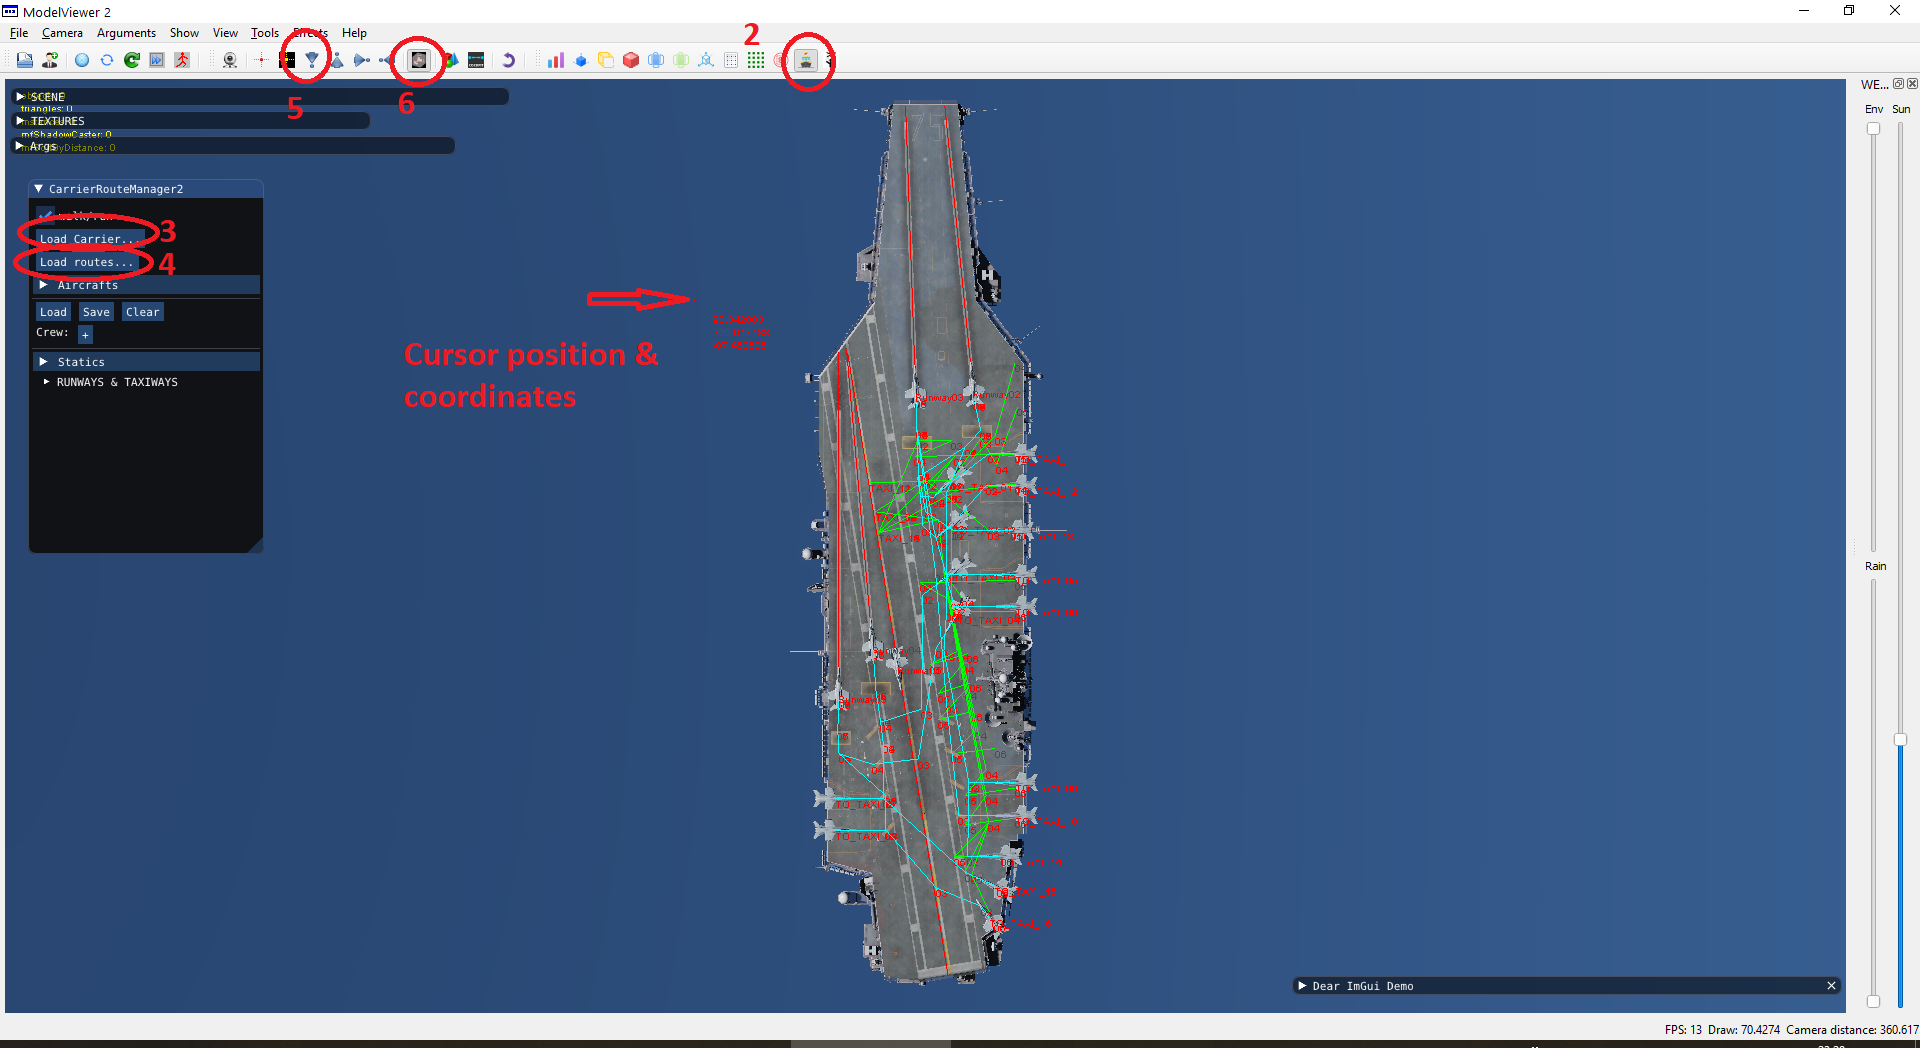Click the black and yellow filmstrip icon
Viewport: 1920px width, 1048px height.
click(x=287, y=60)
